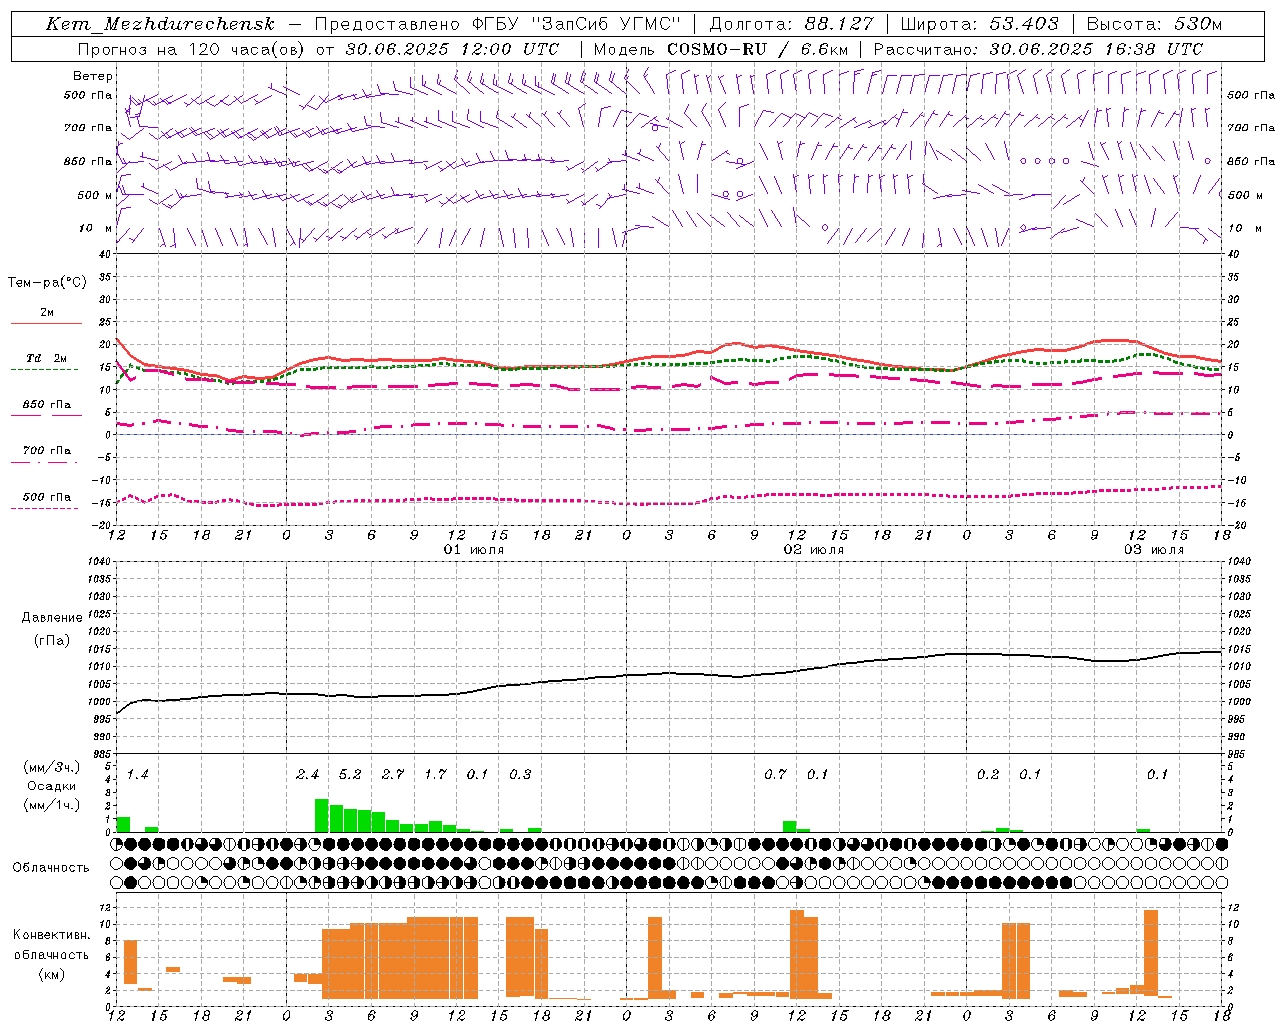
Task: Click the 'Модель COSMO-RU / 6.6км' label
Action: [x=720, y=49]
